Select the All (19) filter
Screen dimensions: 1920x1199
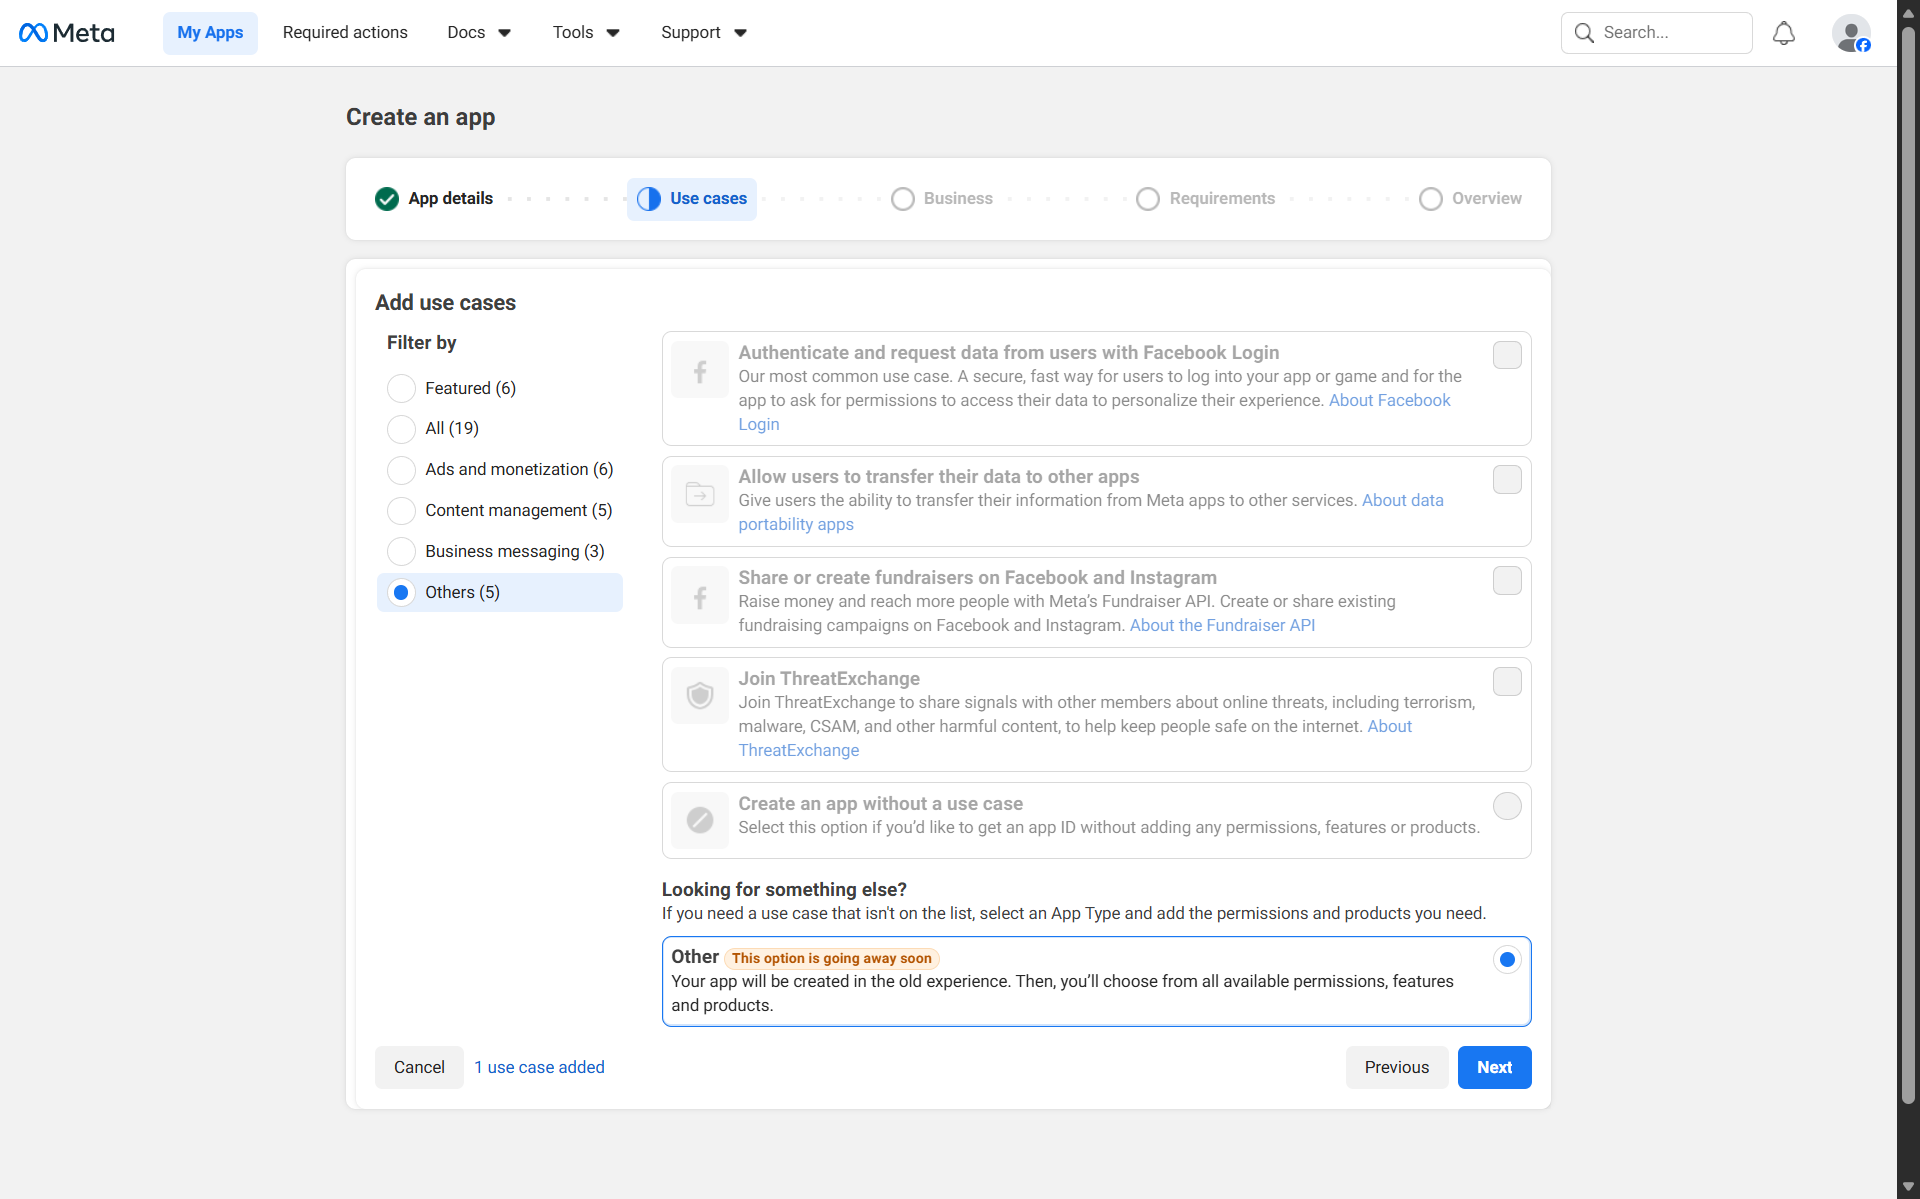[x=401, y=428]
